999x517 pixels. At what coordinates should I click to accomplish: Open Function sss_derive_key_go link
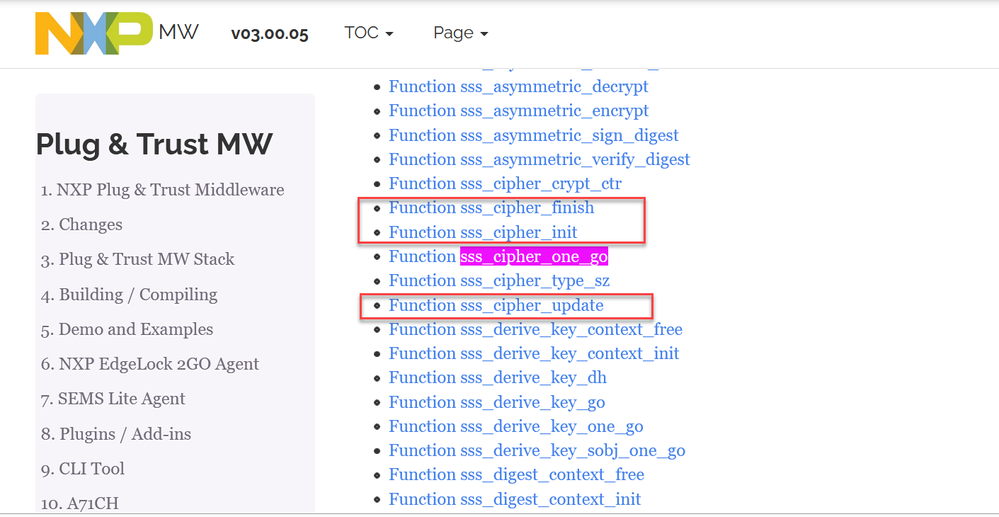coord(497,402)
